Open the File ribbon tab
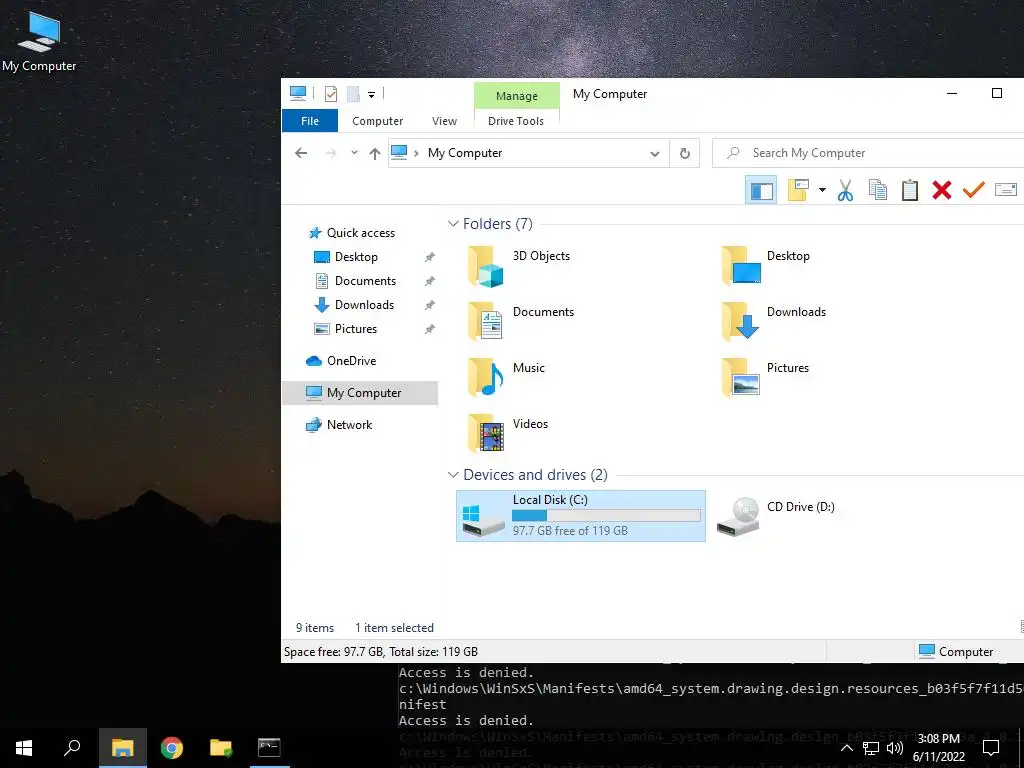The image size is (1024, 768). tap(310, 121)
